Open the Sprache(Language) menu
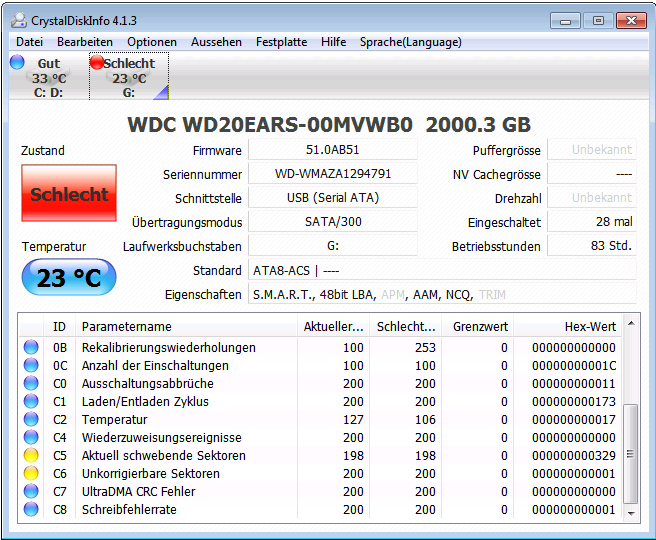The height and width of the screenshot is (540, 656). coord(411,42)
